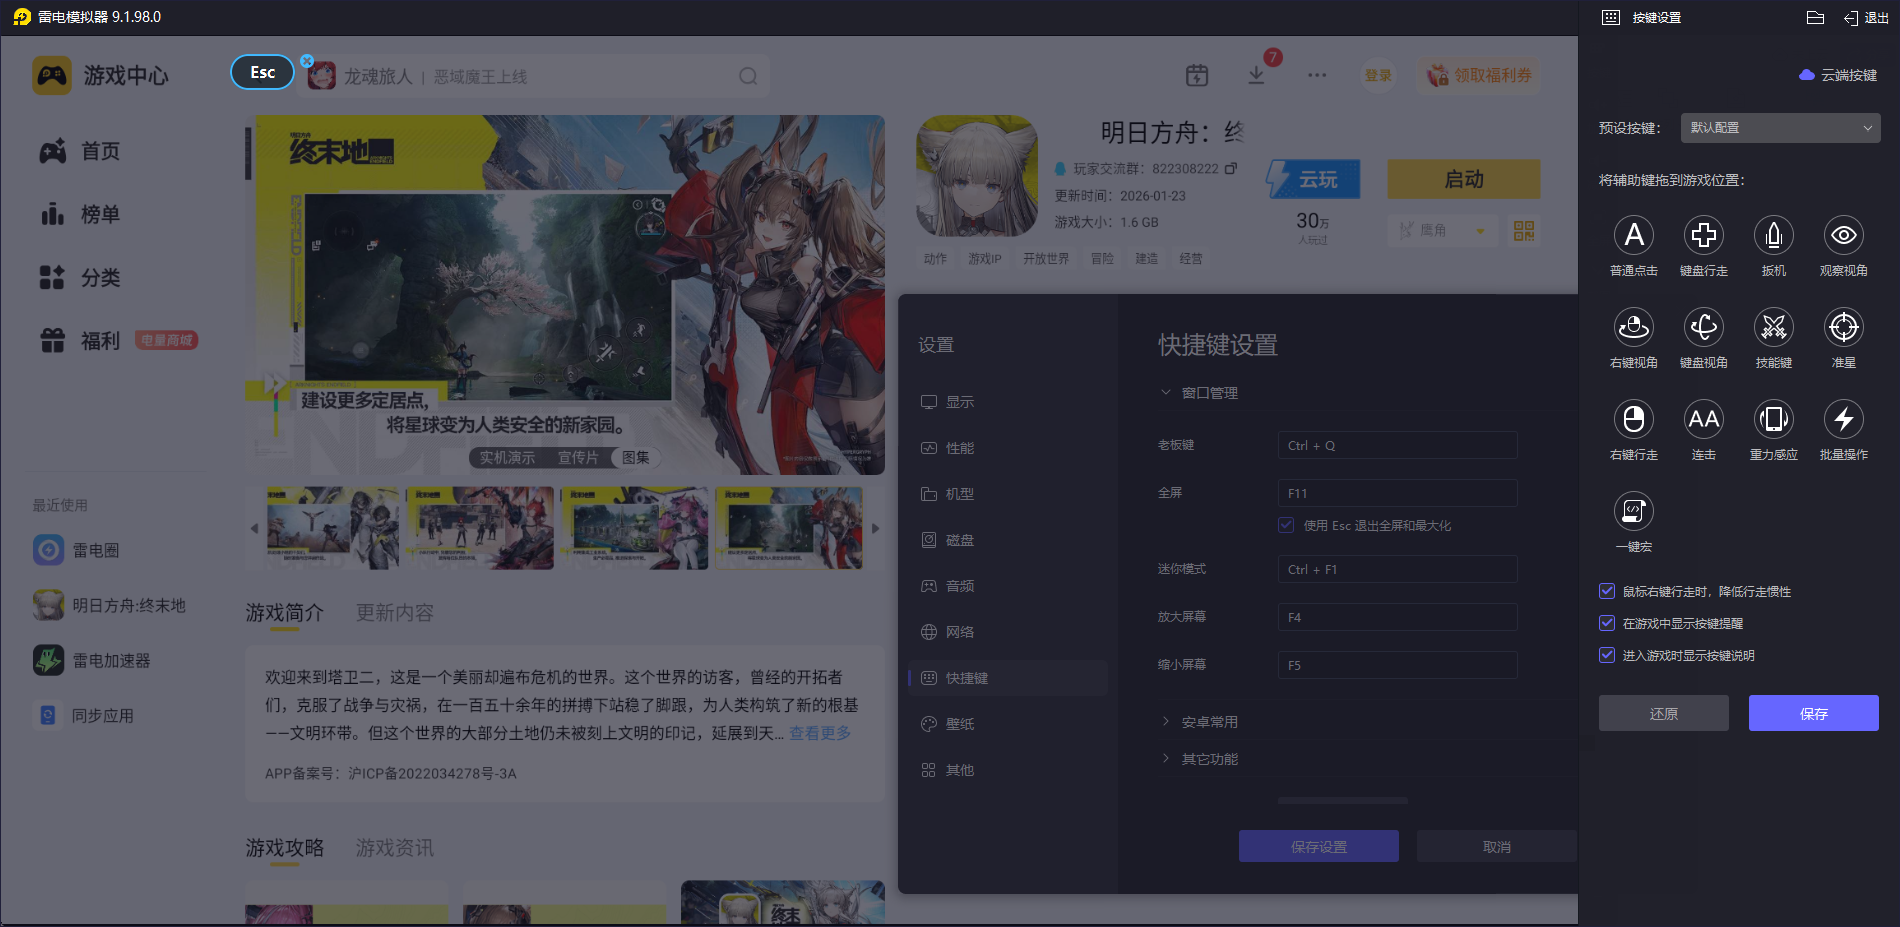Open the three-dots more menu
This screenshot has height=927, width=1900.
(x=1317, y=75)
